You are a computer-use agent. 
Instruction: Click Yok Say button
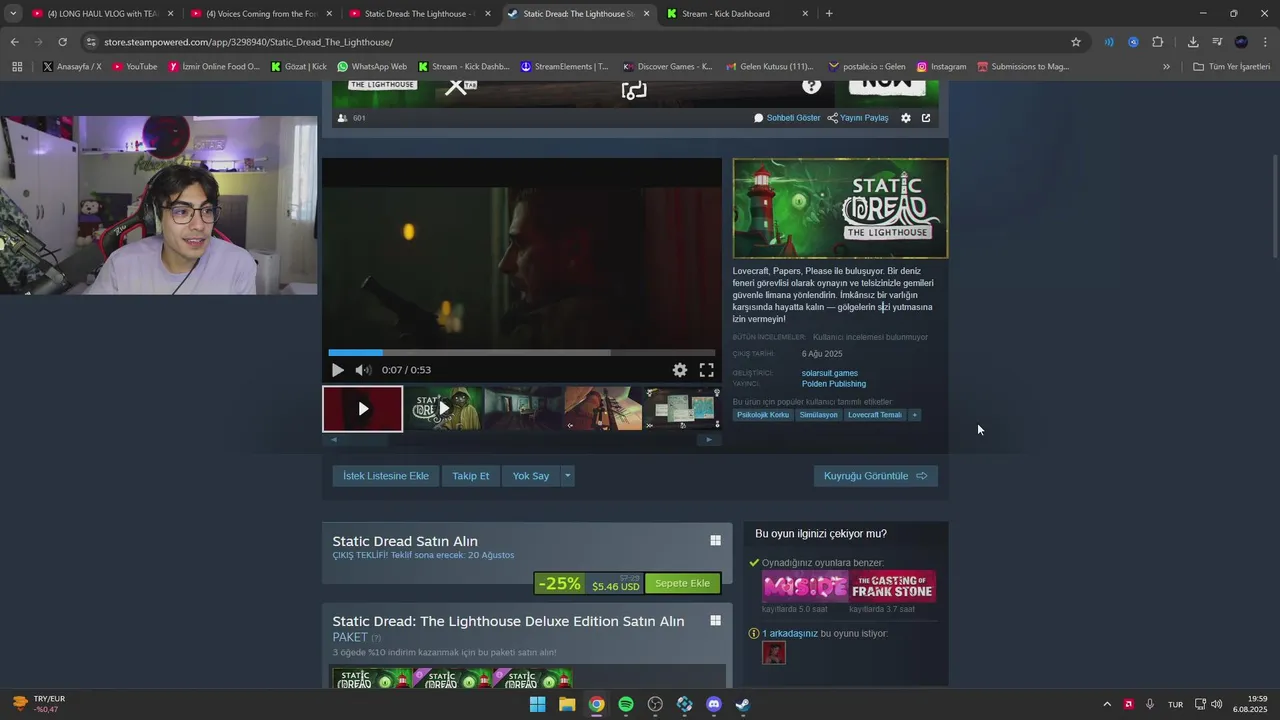click(x=531, y=476)
